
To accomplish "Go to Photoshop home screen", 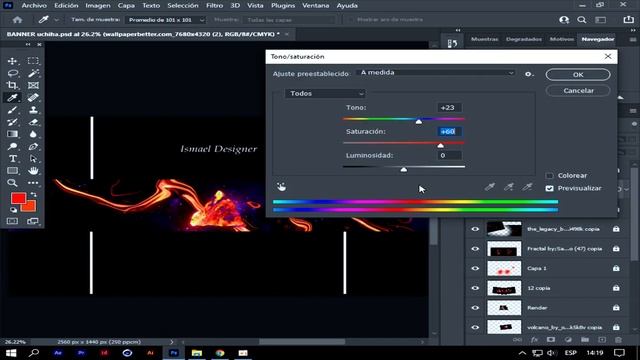I will coord(17,20).
